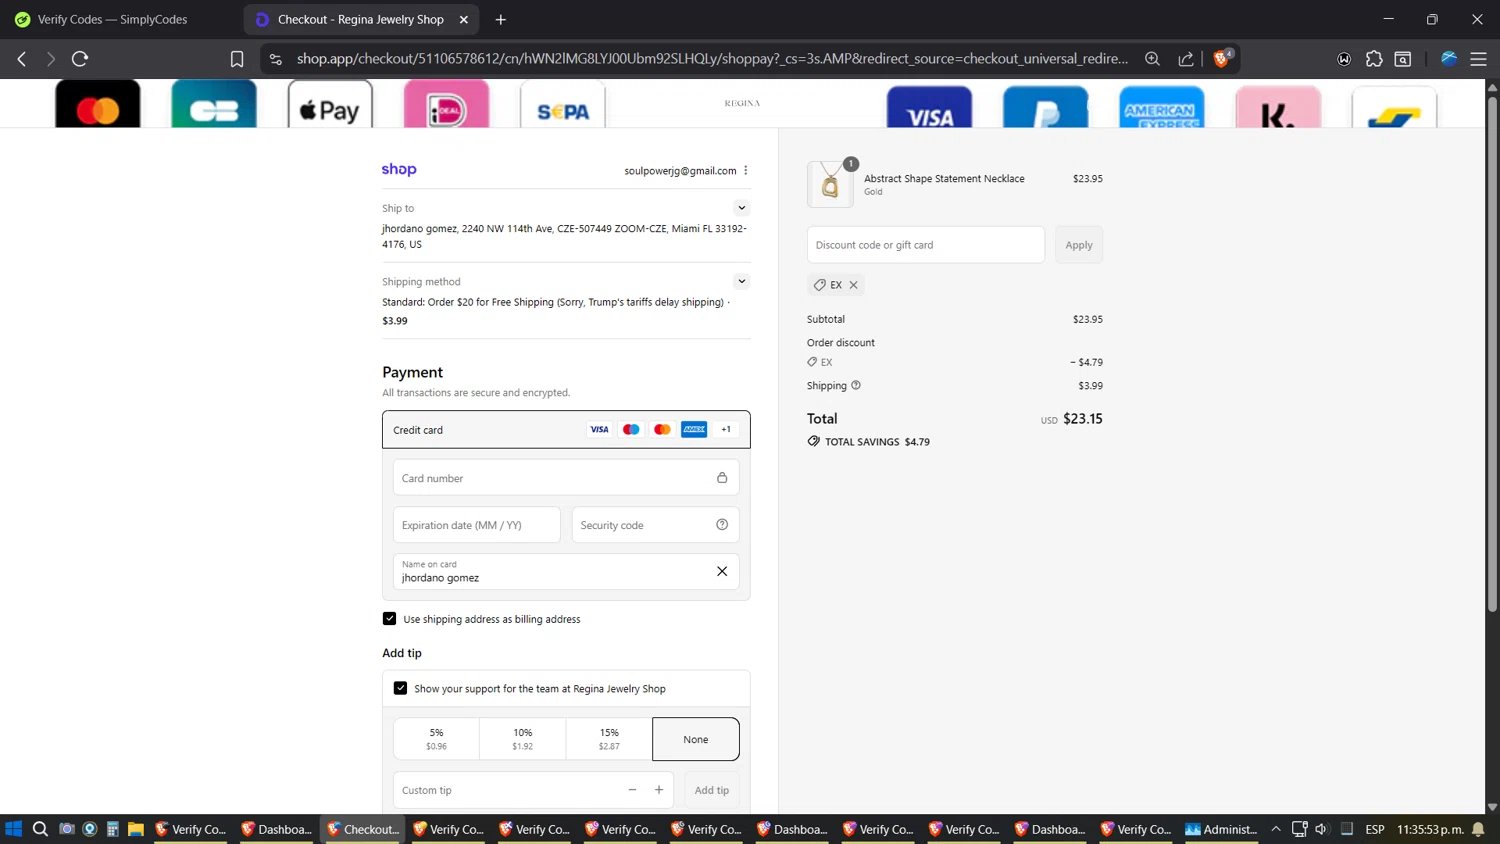This screenshot has height=844, width=1500.
Task: Show more card brands +1 badge
Action: tap(726, 429)
